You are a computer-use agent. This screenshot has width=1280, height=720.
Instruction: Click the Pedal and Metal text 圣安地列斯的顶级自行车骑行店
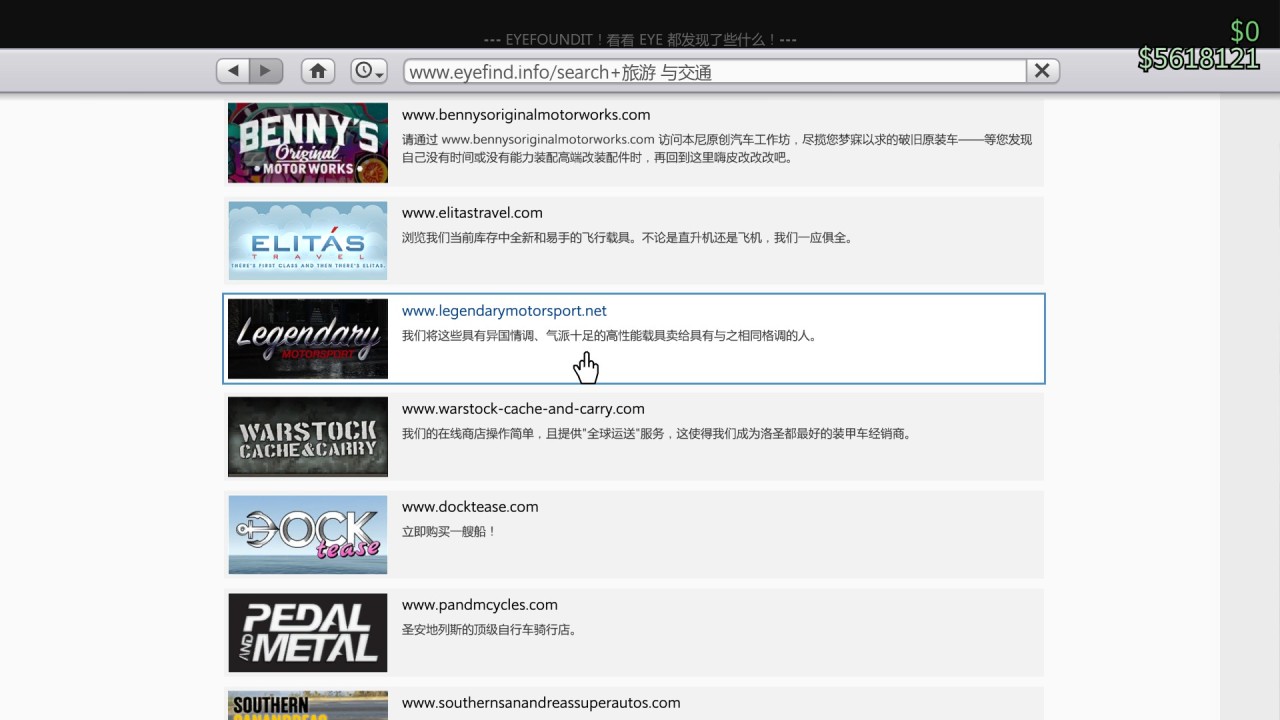[489, 630]
